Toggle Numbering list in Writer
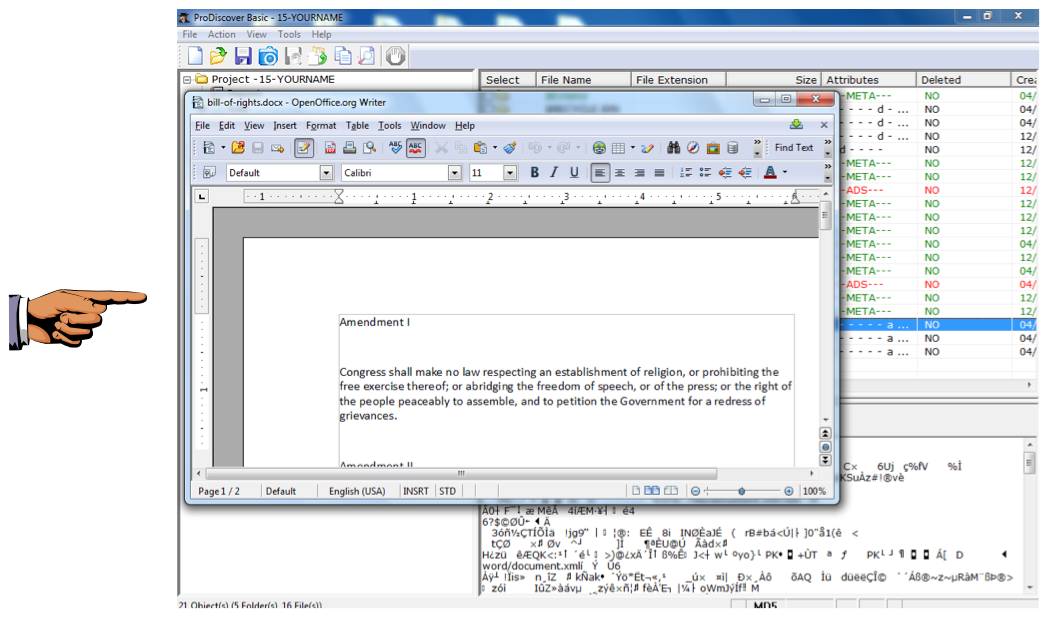The width and height of the screenshot is (1050, 622). click(x=686, y=173)
